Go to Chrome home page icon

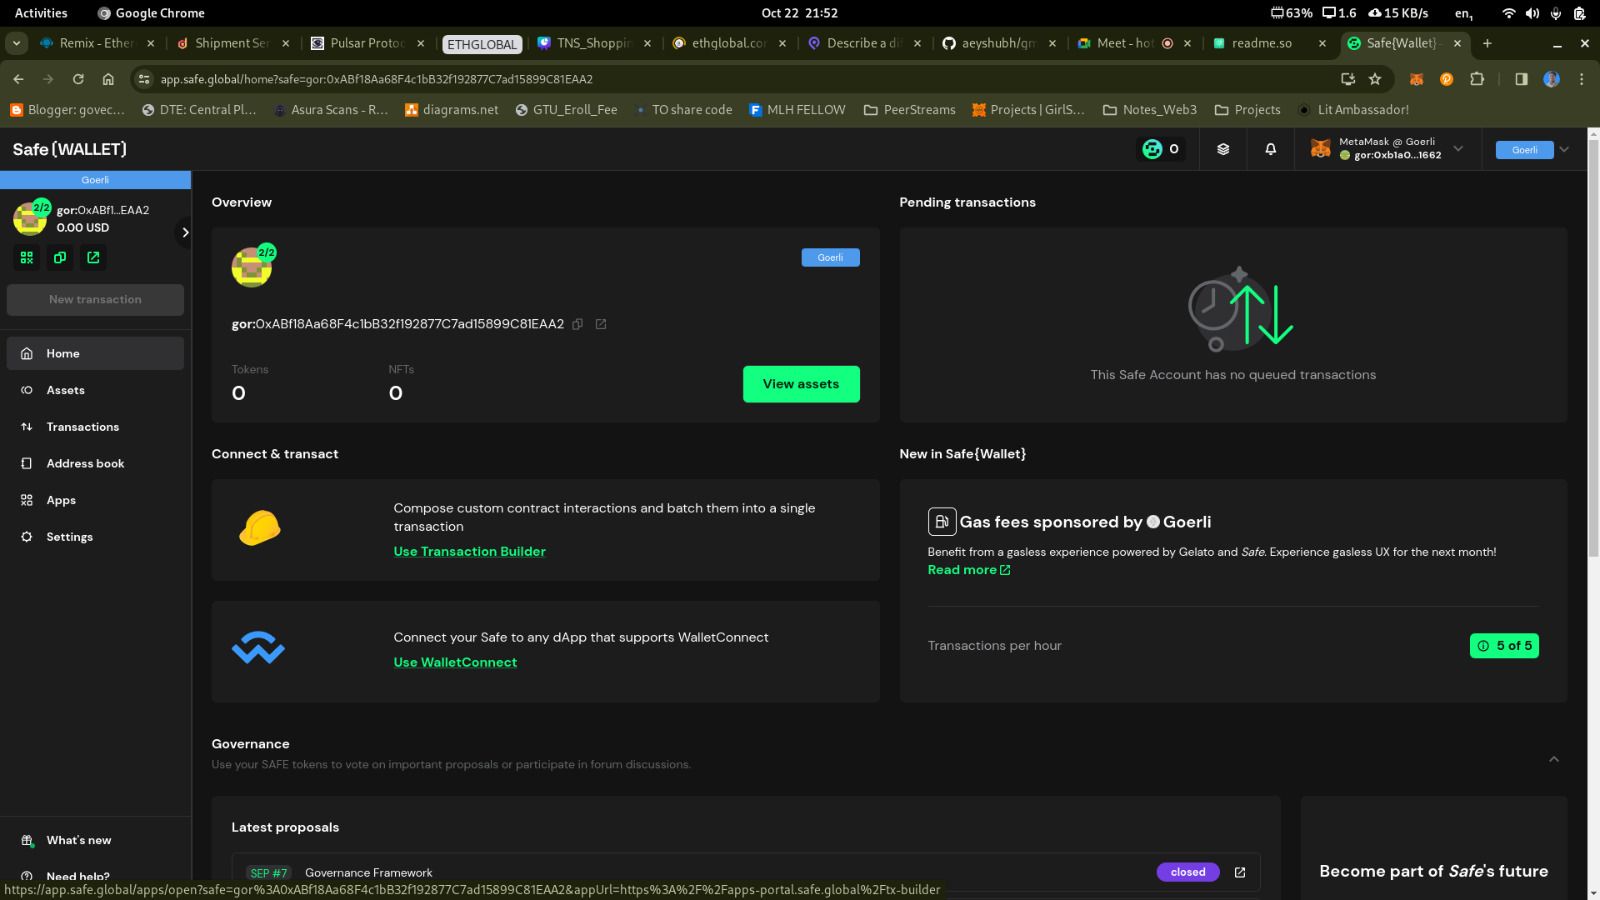(108, 79)
